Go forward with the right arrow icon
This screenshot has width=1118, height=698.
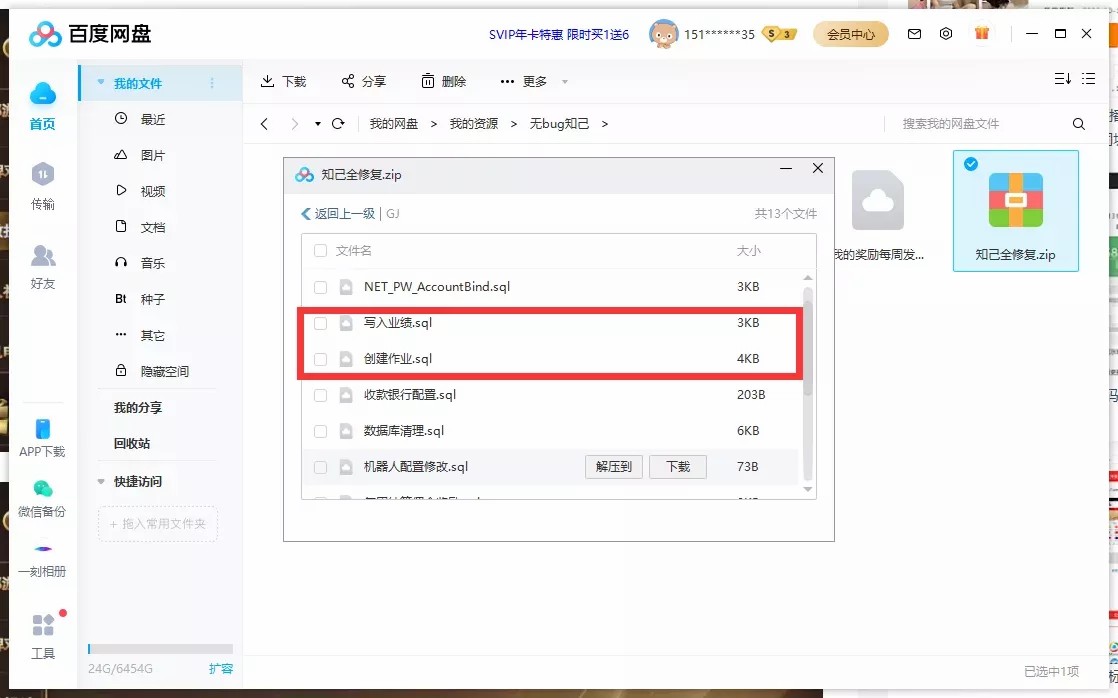294,123
